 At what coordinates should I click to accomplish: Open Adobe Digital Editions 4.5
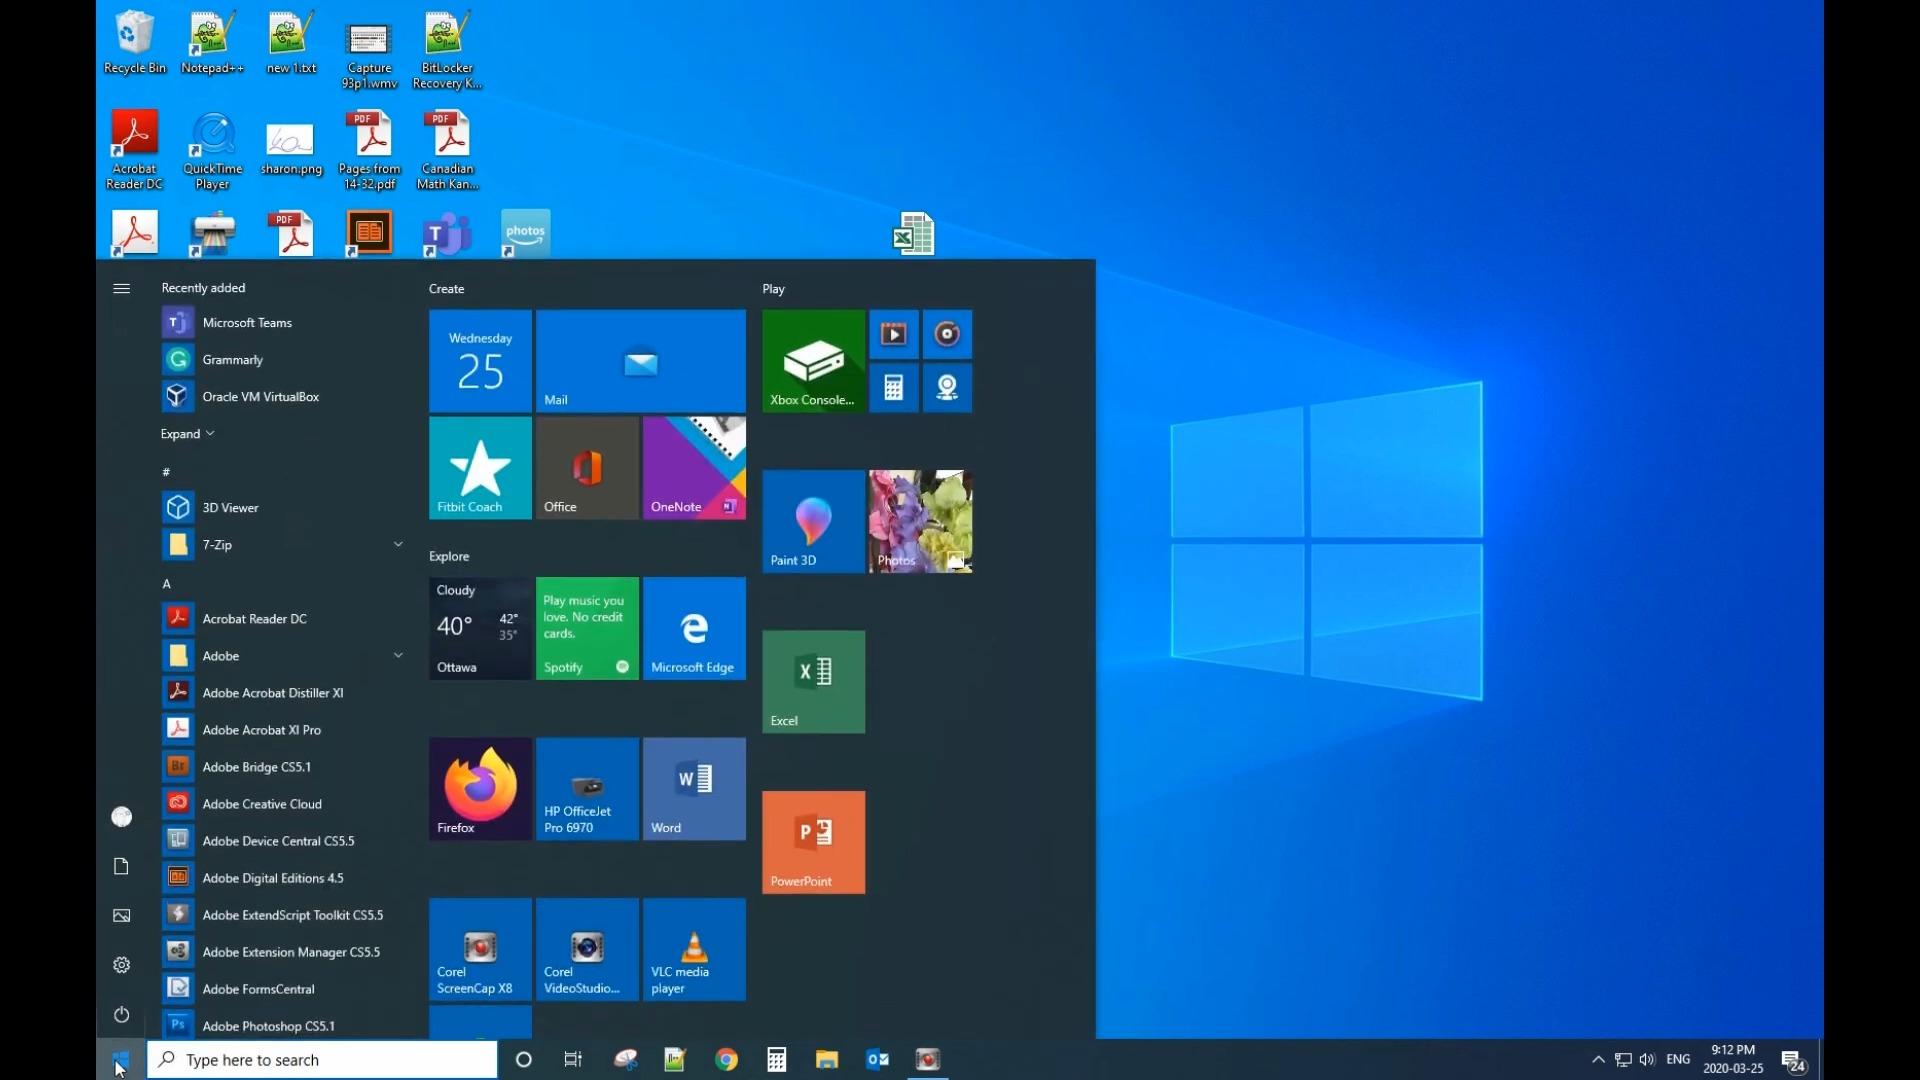tap(283, 878)
